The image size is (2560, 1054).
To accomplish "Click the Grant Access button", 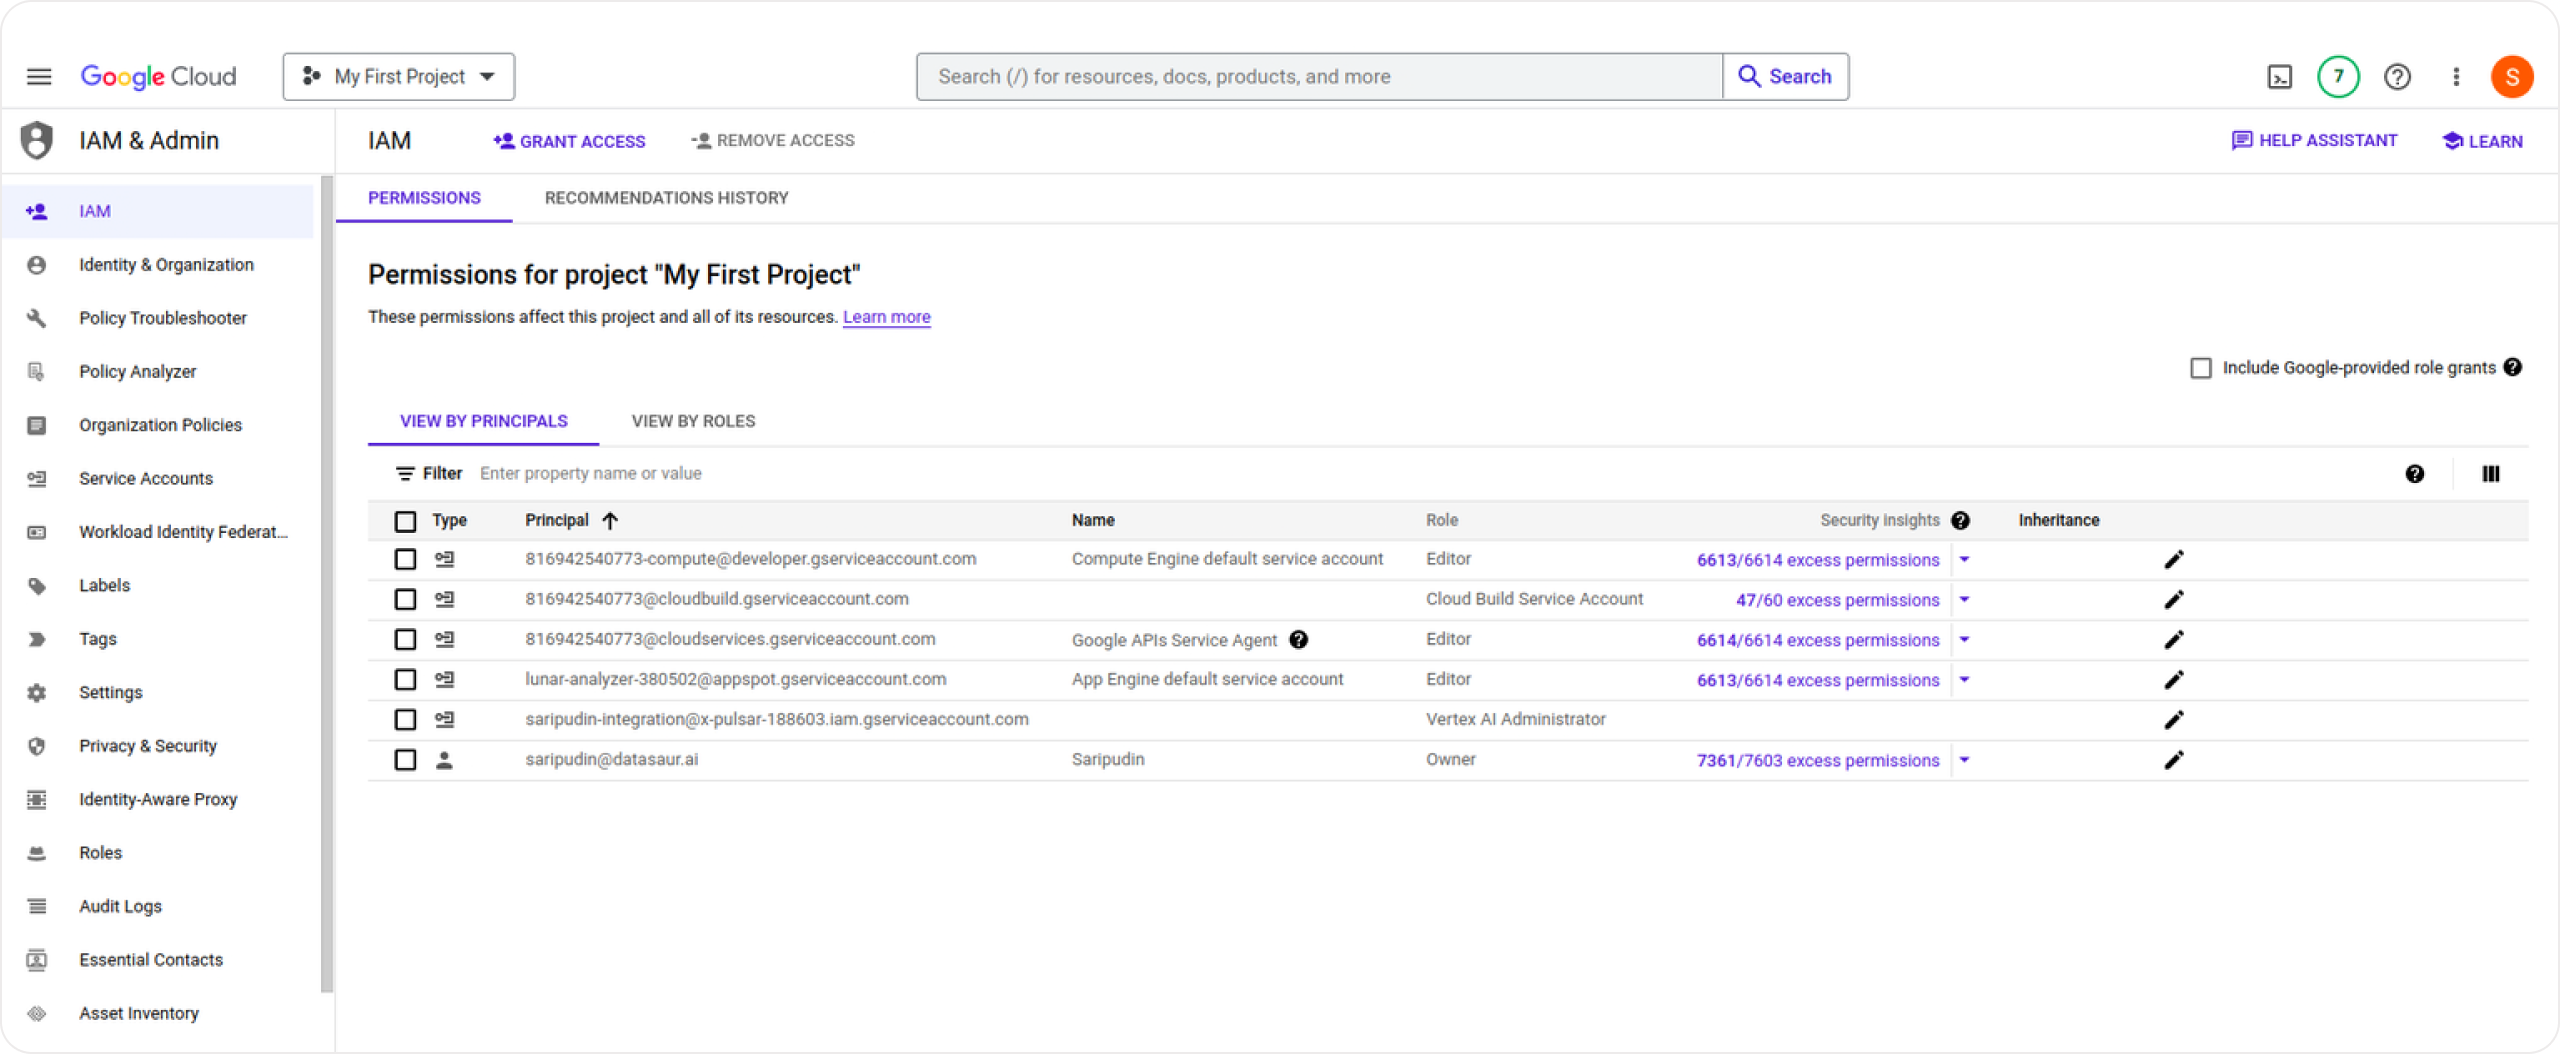I will coord(568,141).
